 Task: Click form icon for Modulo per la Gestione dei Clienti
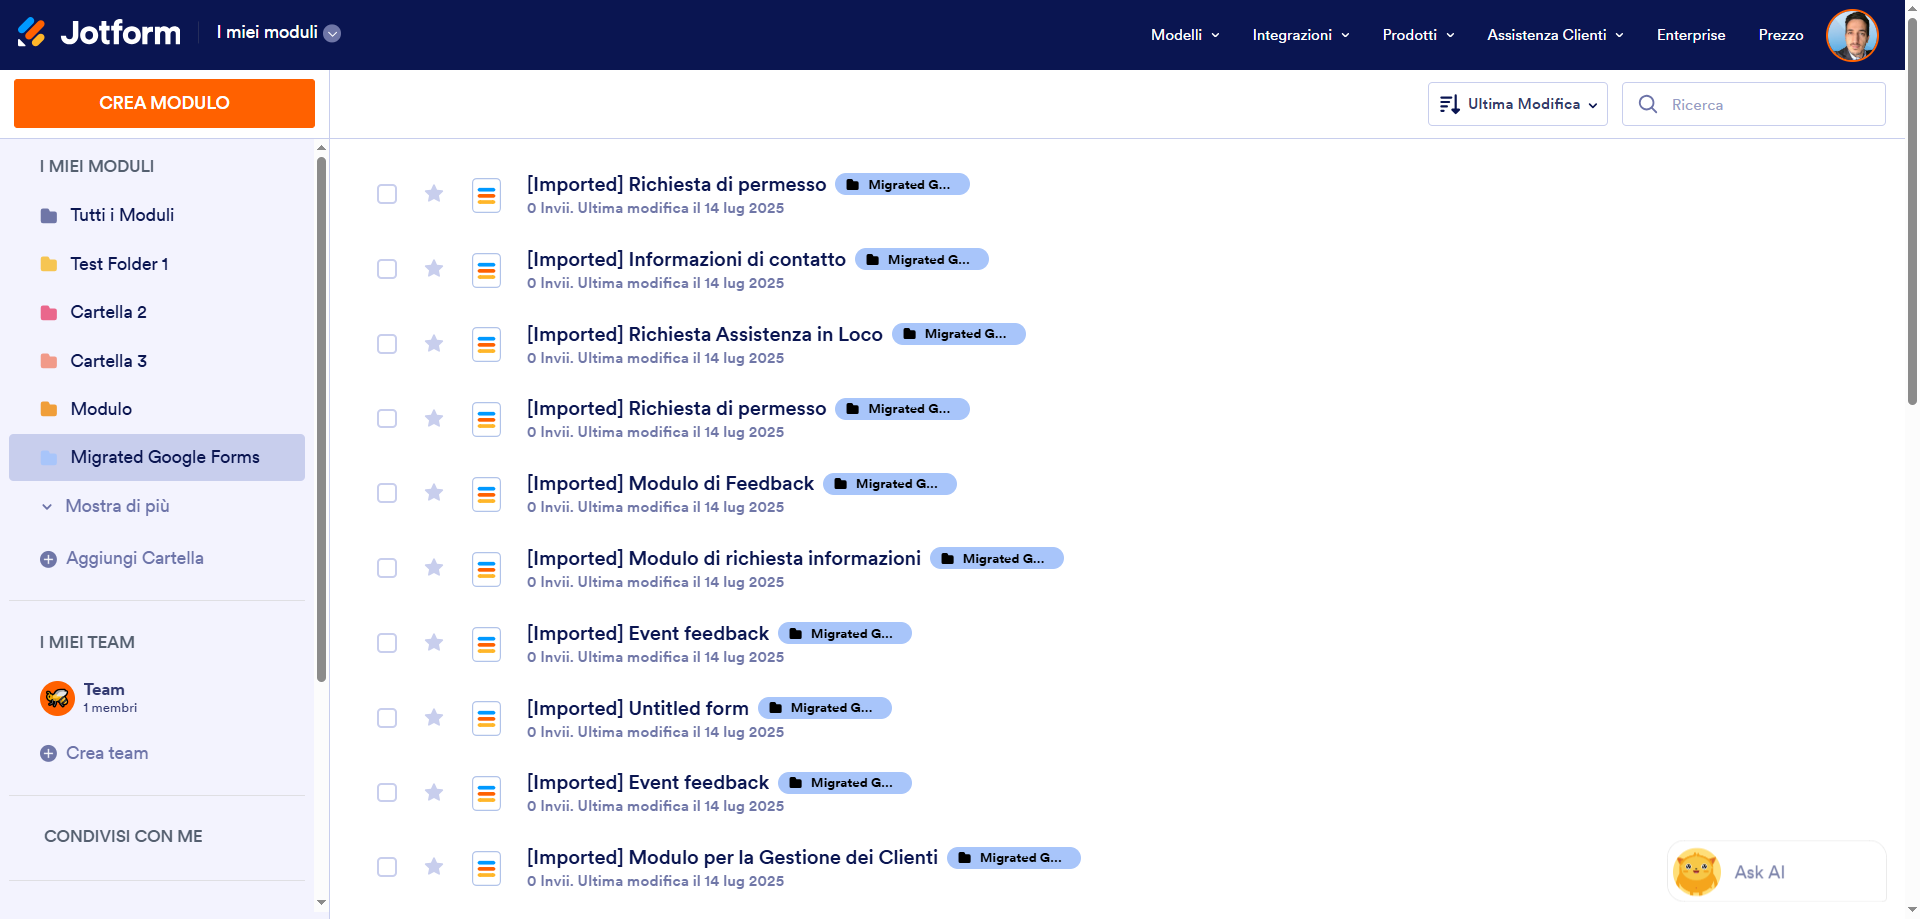[486, 868]
